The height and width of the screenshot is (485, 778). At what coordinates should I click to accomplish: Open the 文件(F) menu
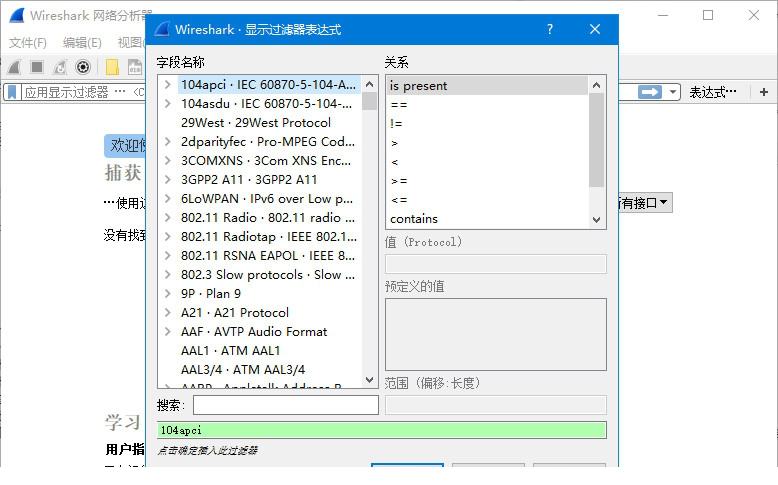(x=28, y=43)
